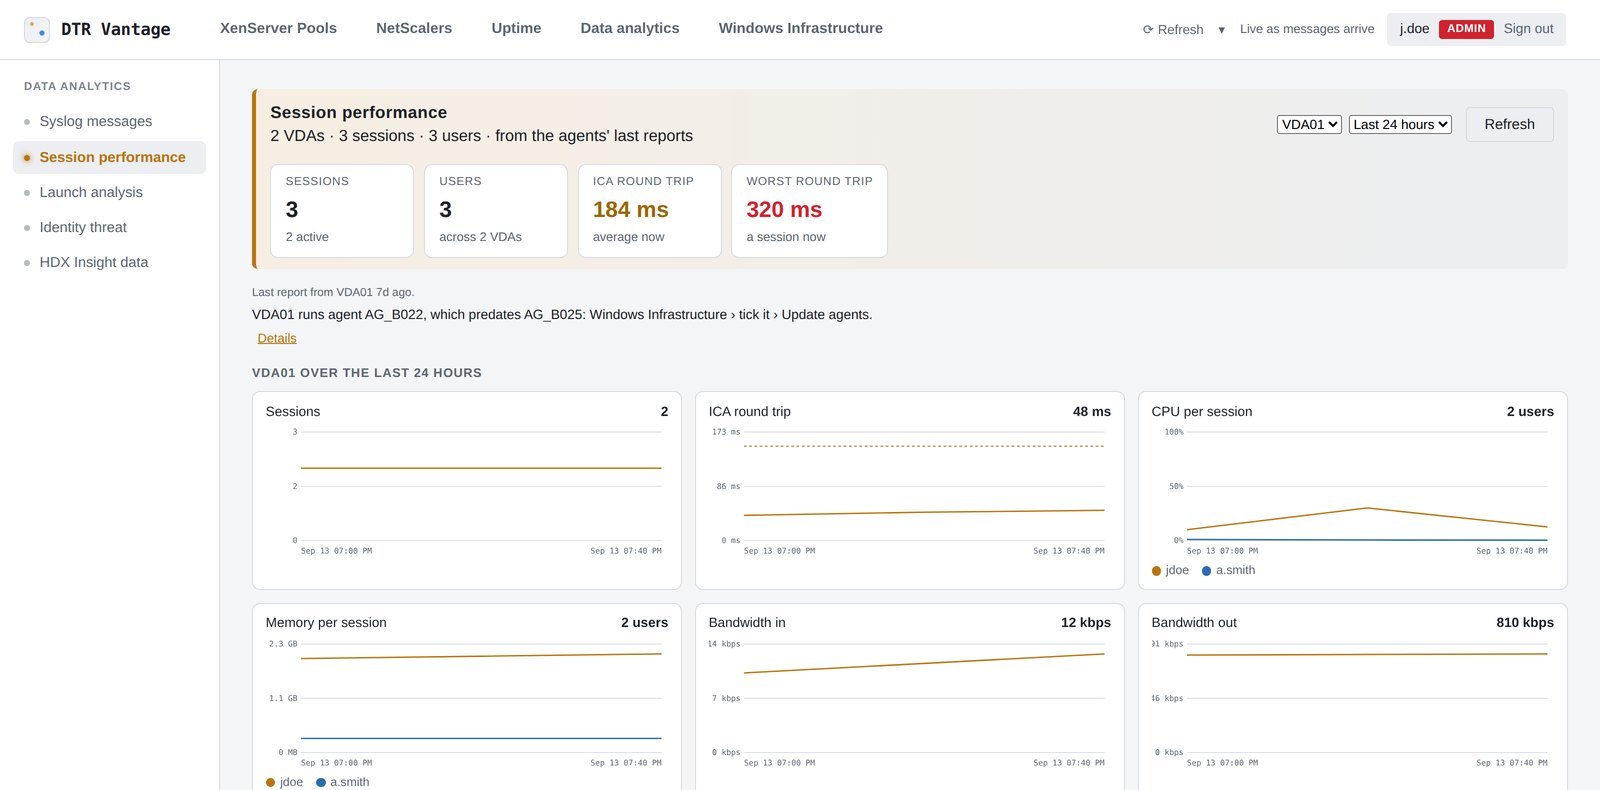The height and width of the screenshot is (790, 1600).
Task: Click the top bar Refresh control
Action: 1173,29
